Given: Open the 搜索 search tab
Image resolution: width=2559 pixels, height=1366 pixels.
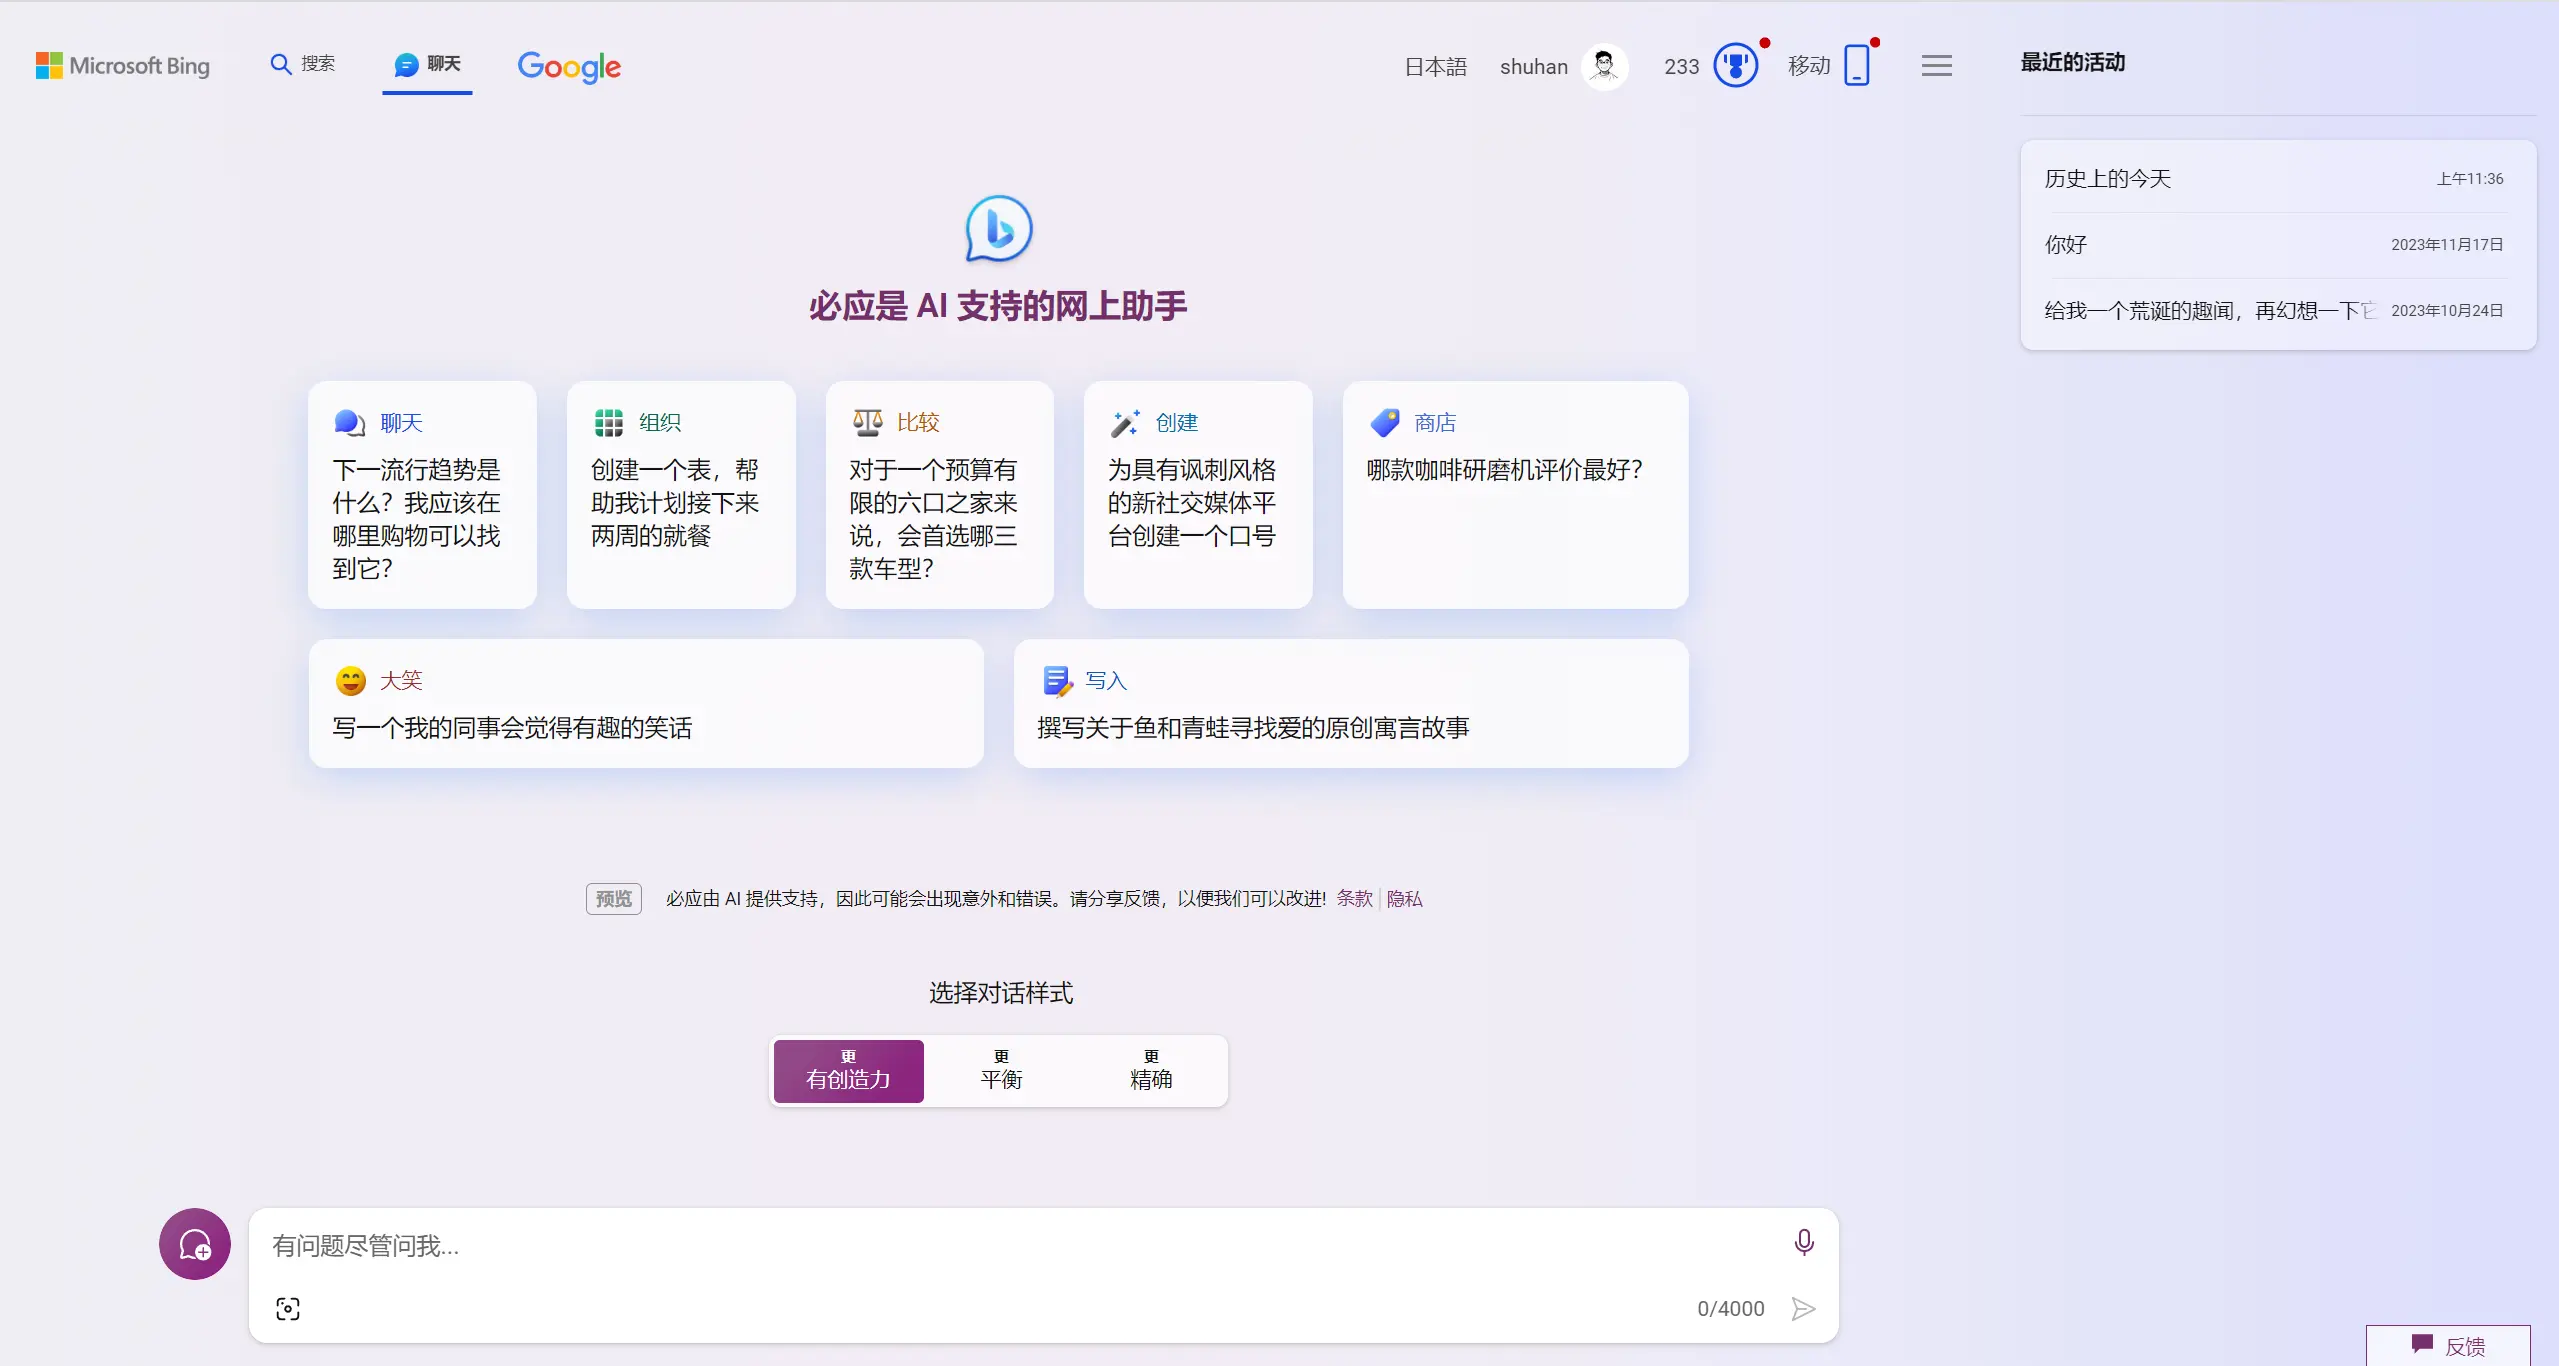Looking at the screenshot, I should pyautogui.click(x=303, y=64).
